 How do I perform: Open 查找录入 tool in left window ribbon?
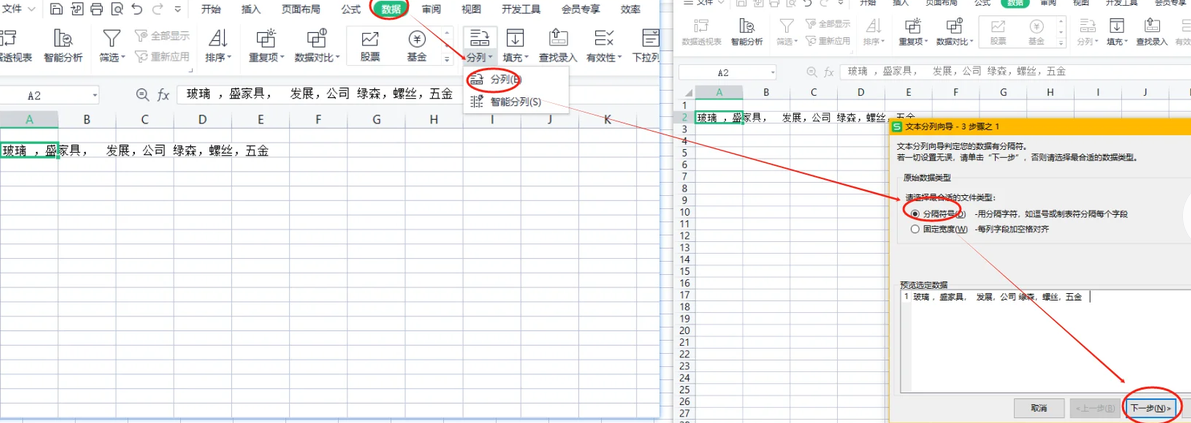(x=558, y=46)
